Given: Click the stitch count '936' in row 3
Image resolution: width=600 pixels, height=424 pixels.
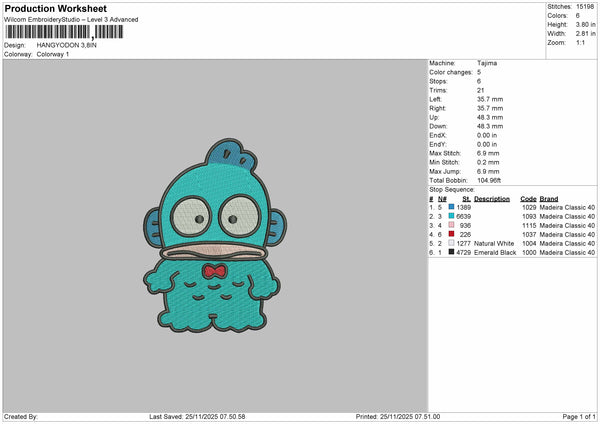Looking at the screenshot, I should tap(465, 225).
